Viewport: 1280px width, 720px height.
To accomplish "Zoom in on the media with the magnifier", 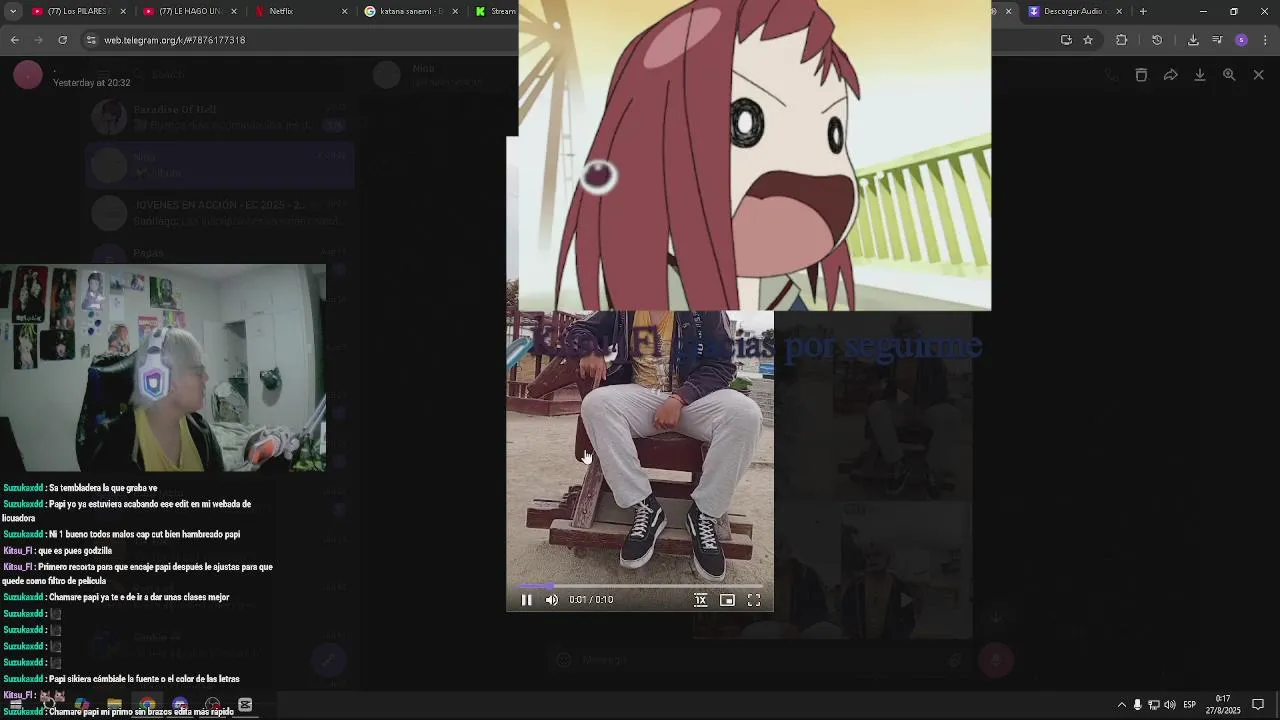I will coord(1229,75).
